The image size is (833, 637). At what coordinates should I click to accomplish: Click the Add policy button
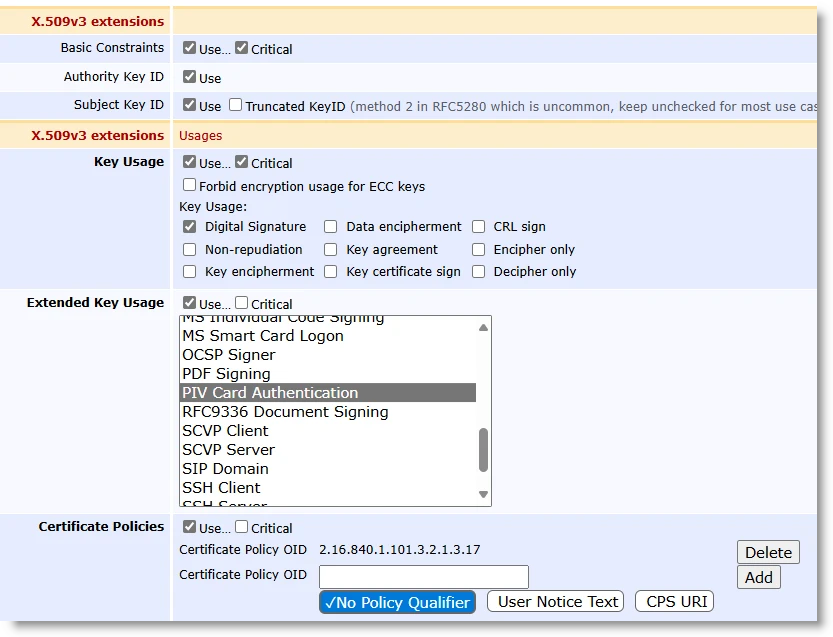pyautogui.click(x=759, y=577)
